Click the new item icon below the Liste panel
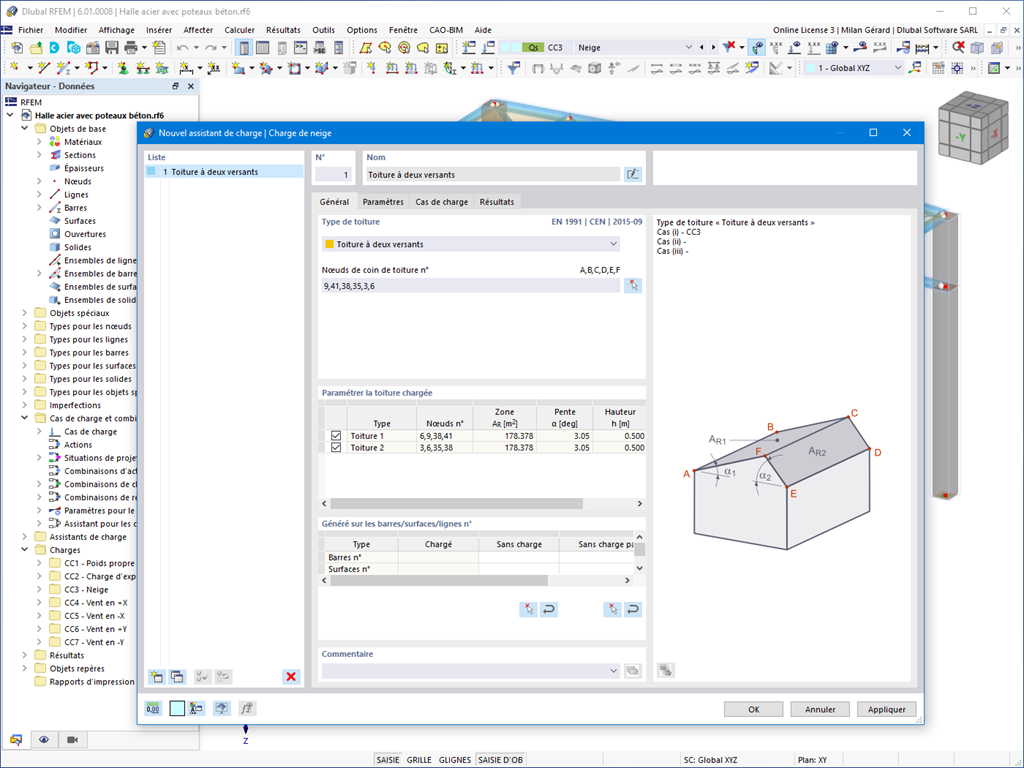The width and height of the screenshot is (1024, 768). tap(156, 677)
